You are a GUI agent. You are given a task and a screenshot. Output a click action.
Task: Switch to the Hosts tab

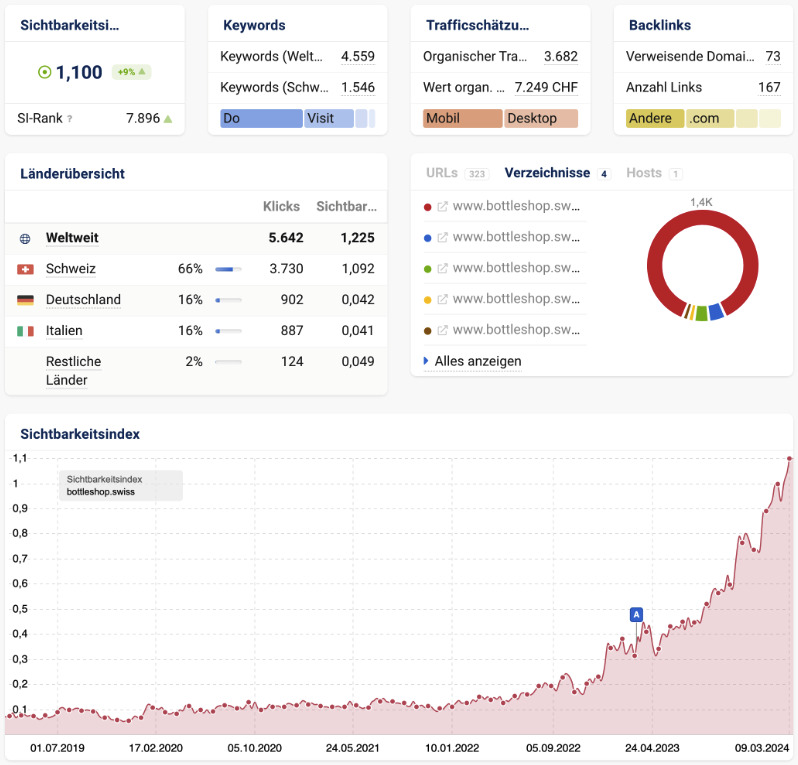pos(644,173)
